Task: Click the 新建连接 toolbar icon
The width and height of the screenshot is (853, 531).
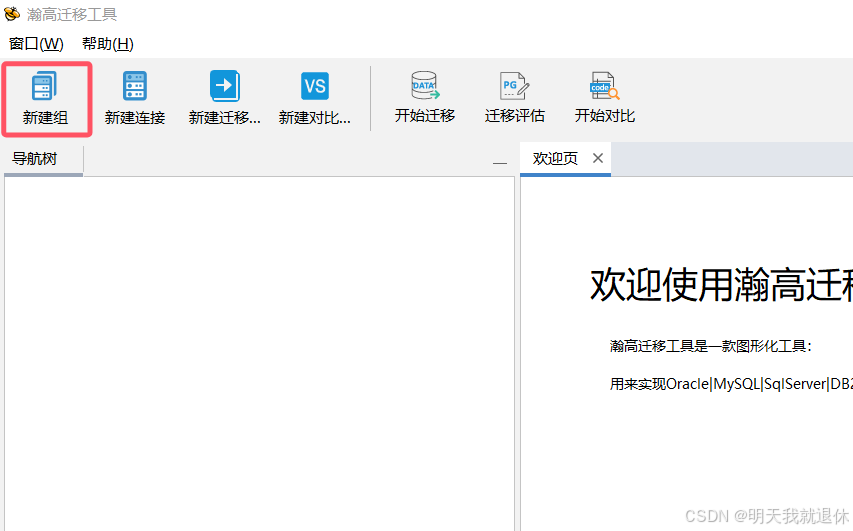Action: point(135,86)
